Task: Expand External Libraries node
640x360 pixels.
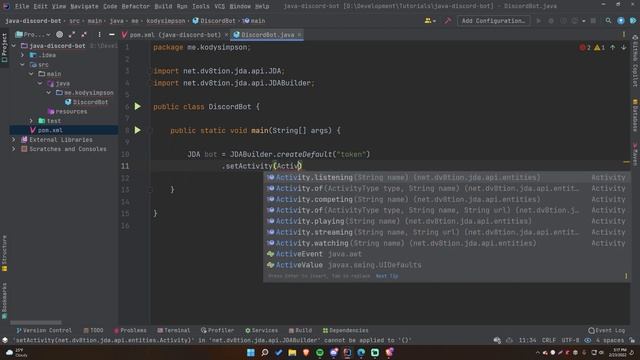Action: click(14, 140)
